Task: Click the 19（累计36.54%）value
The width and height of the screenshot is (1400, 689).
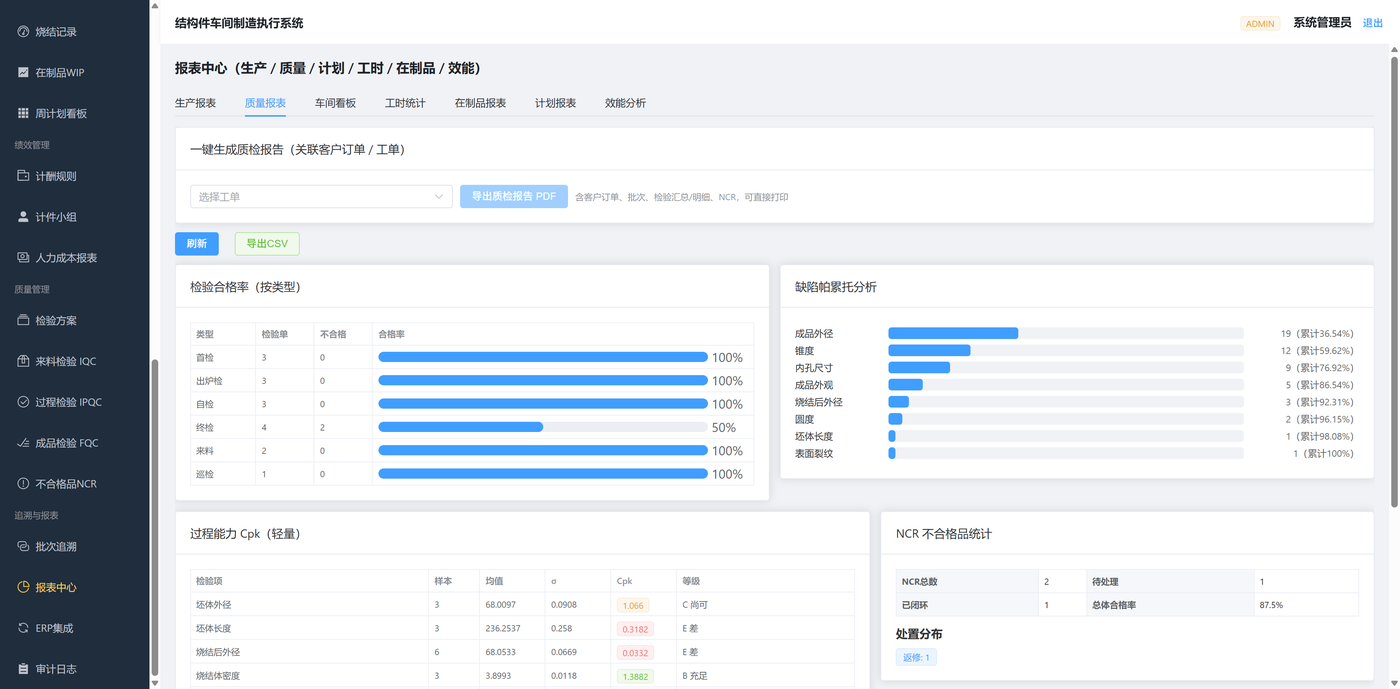Action: point(1317,333)
